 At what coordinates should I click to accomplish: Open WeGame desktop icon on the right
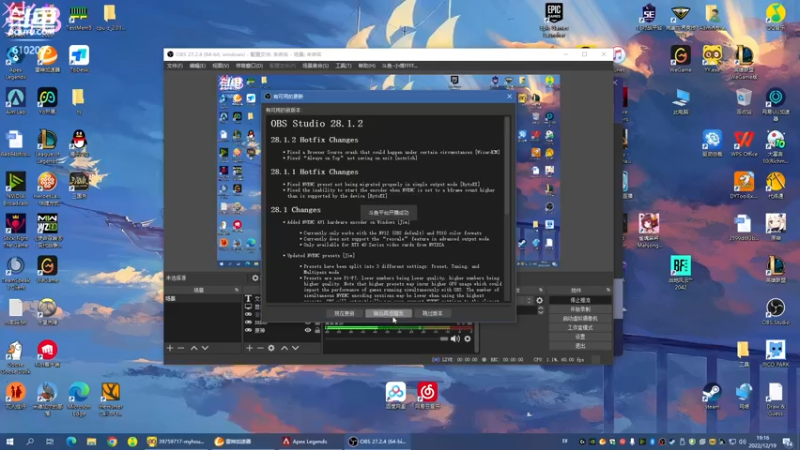[x=680, y=59]
